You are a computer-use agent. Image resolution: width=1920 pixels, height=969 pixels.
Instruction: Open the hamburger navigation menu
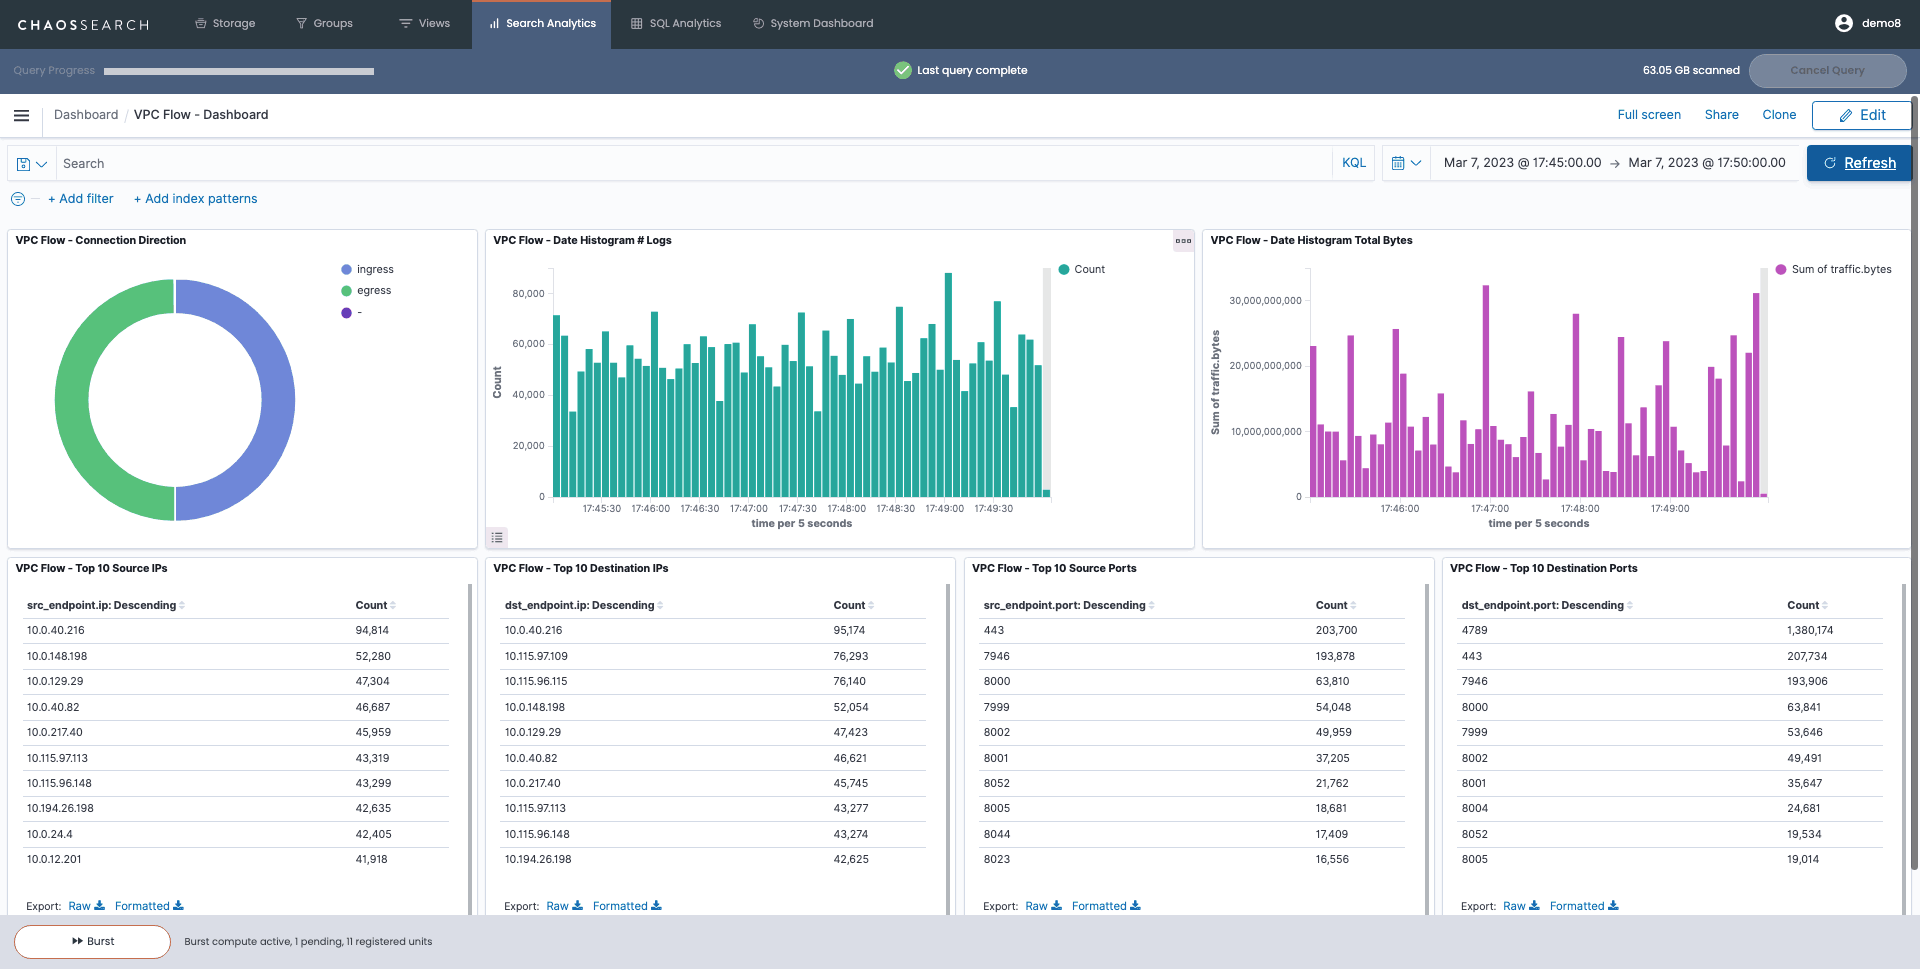[x=21, y=116]
